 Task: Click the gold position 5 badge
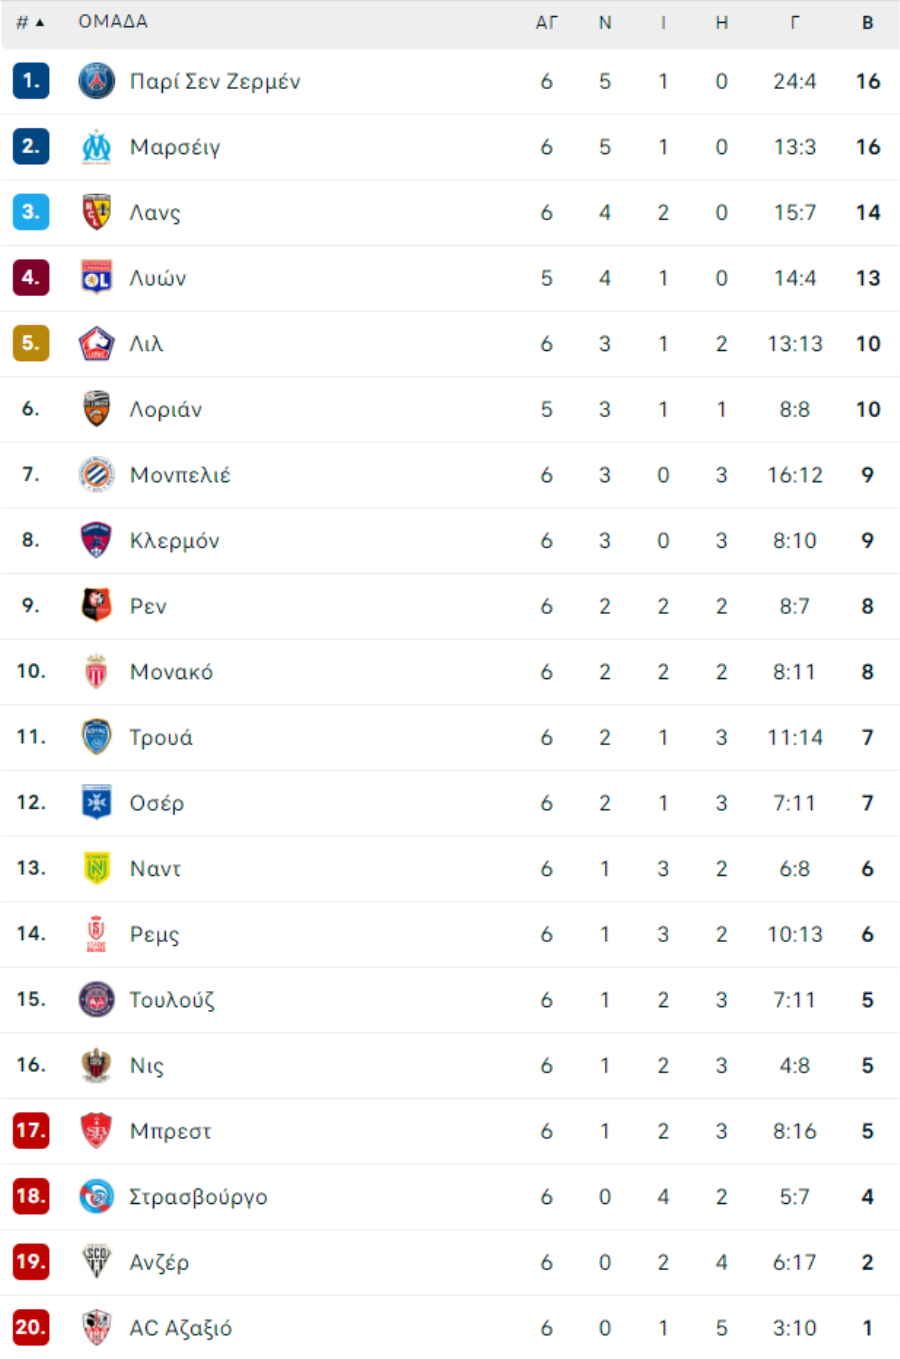pos(31,343)
